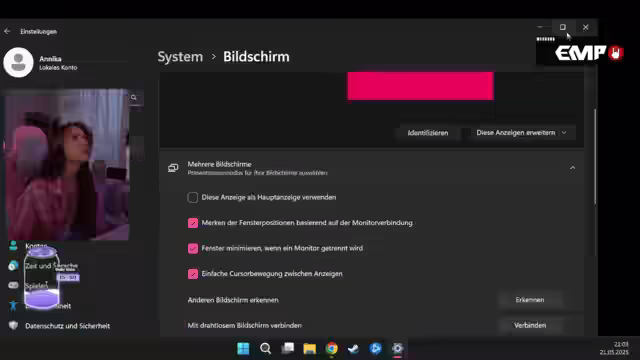Screen dimensions: 640x360
Task: Uncheck Merken der Fensterpositionen checkbox
Action: coord(193,223)
